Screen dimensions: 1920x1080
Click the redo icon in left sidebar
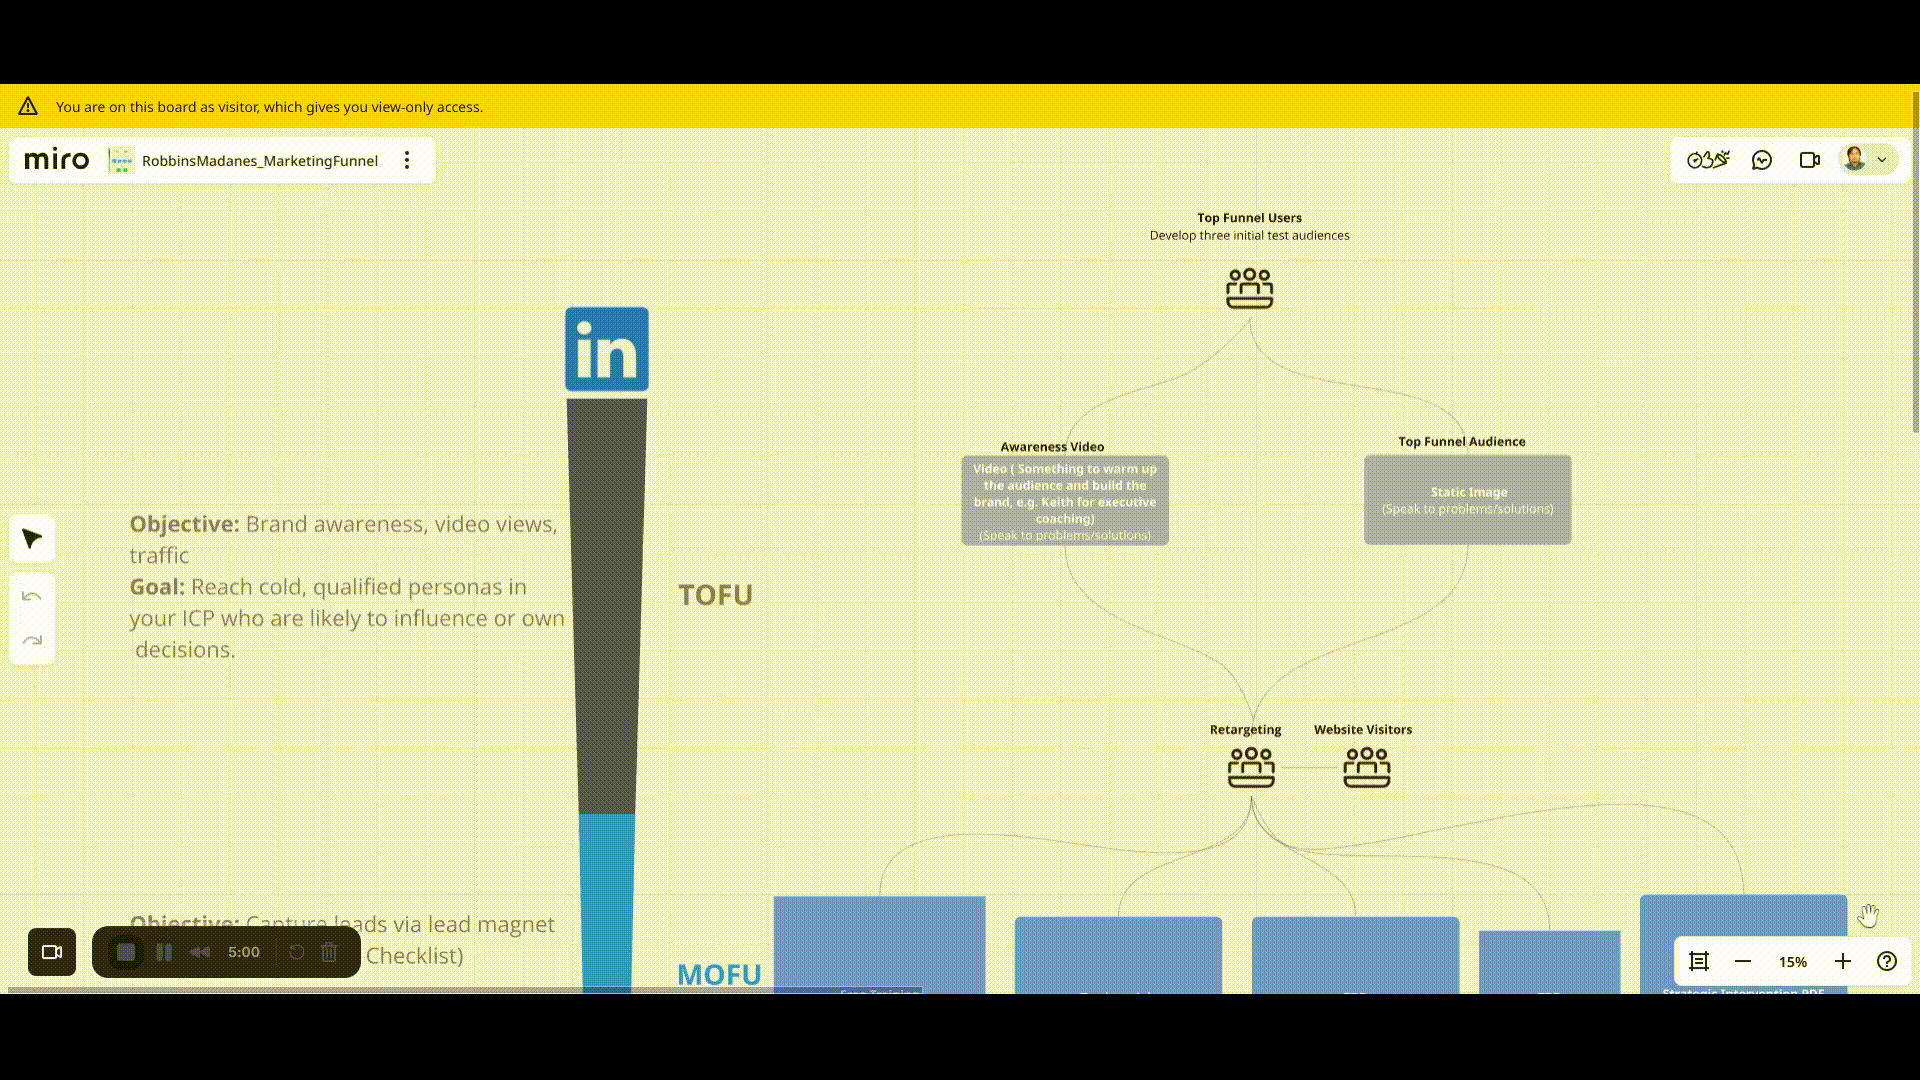32,640
